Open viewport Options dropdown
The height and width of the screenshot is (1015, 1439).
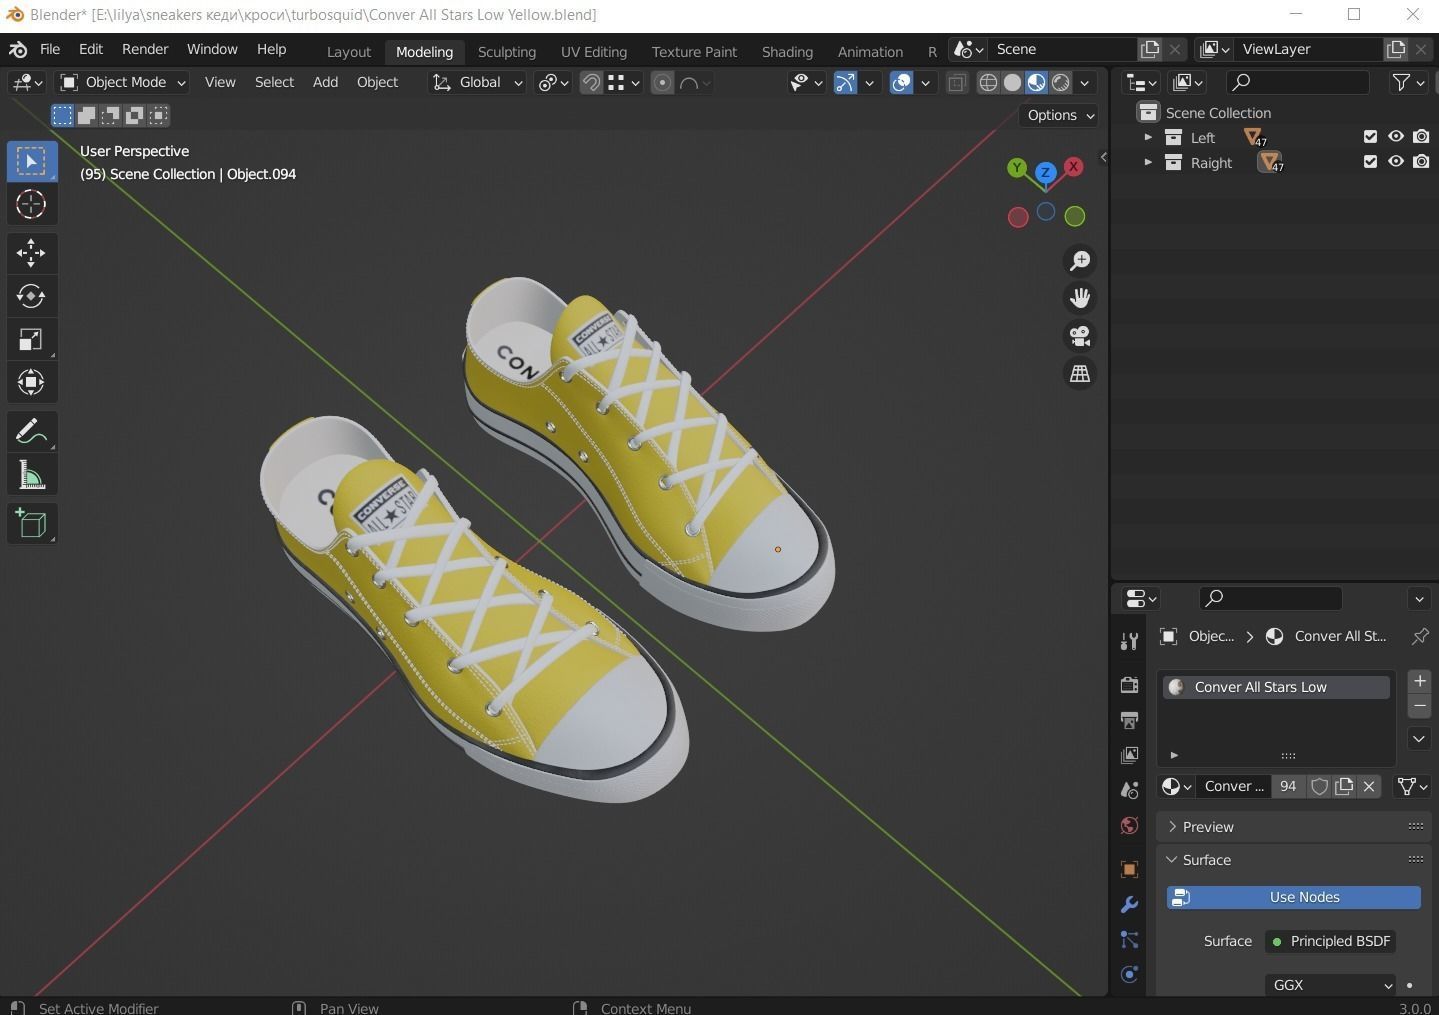point(1060,115)
